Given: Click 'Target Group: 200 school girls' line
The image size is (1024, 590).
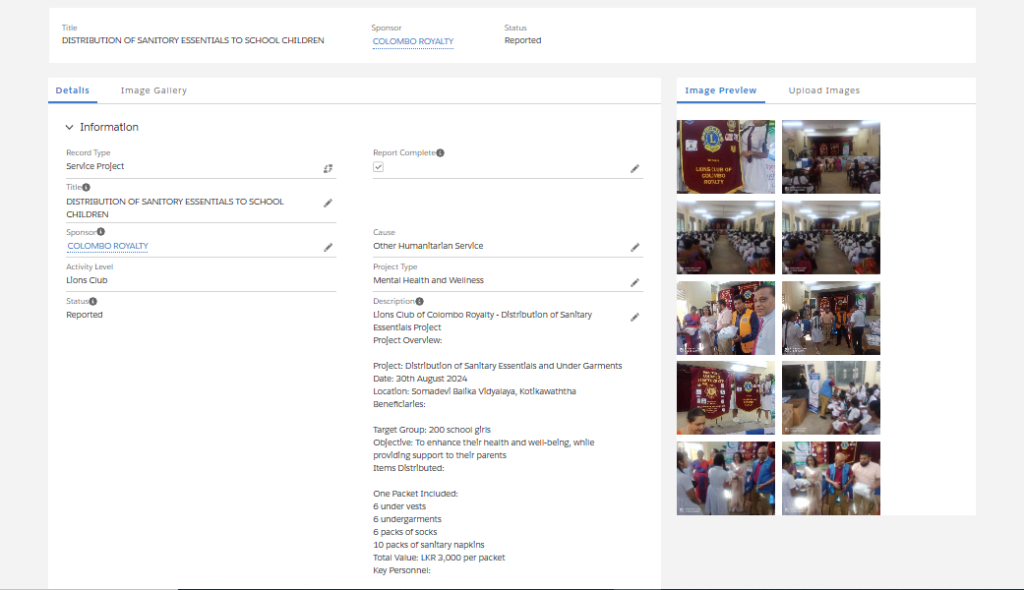Looking at the screenshot, I should click(x=432, y=430).
